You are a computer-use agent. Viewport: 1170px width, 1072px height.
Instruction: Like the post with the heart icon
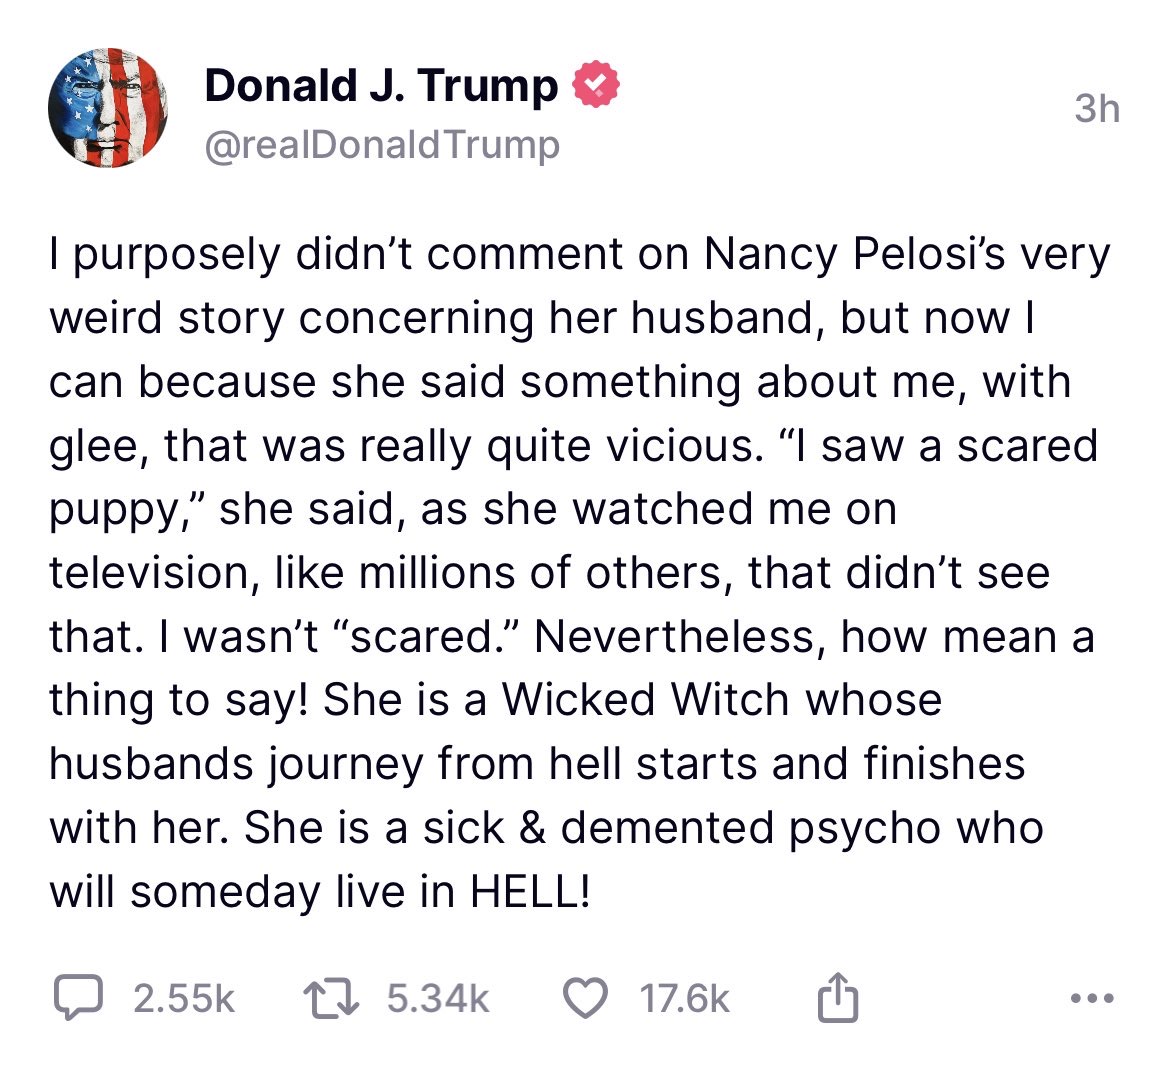coord(587,999)
